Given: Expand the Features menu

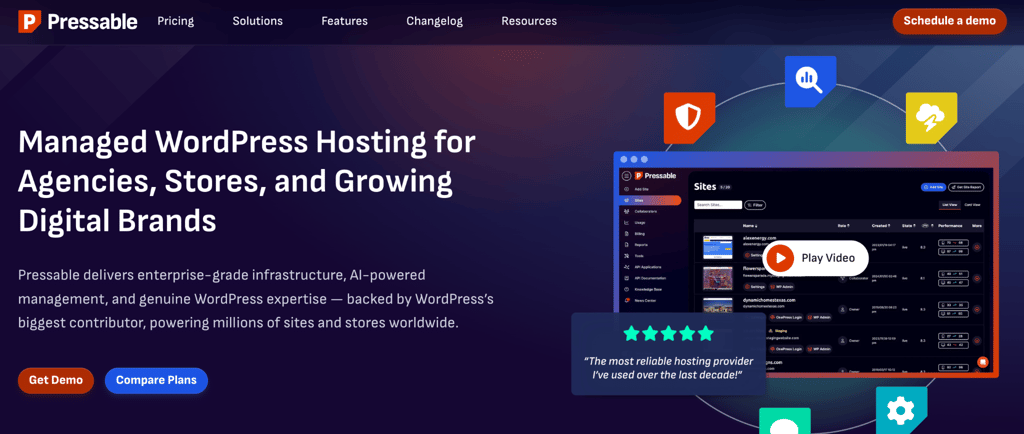Looking at the screenshot, I should [344, 21].
